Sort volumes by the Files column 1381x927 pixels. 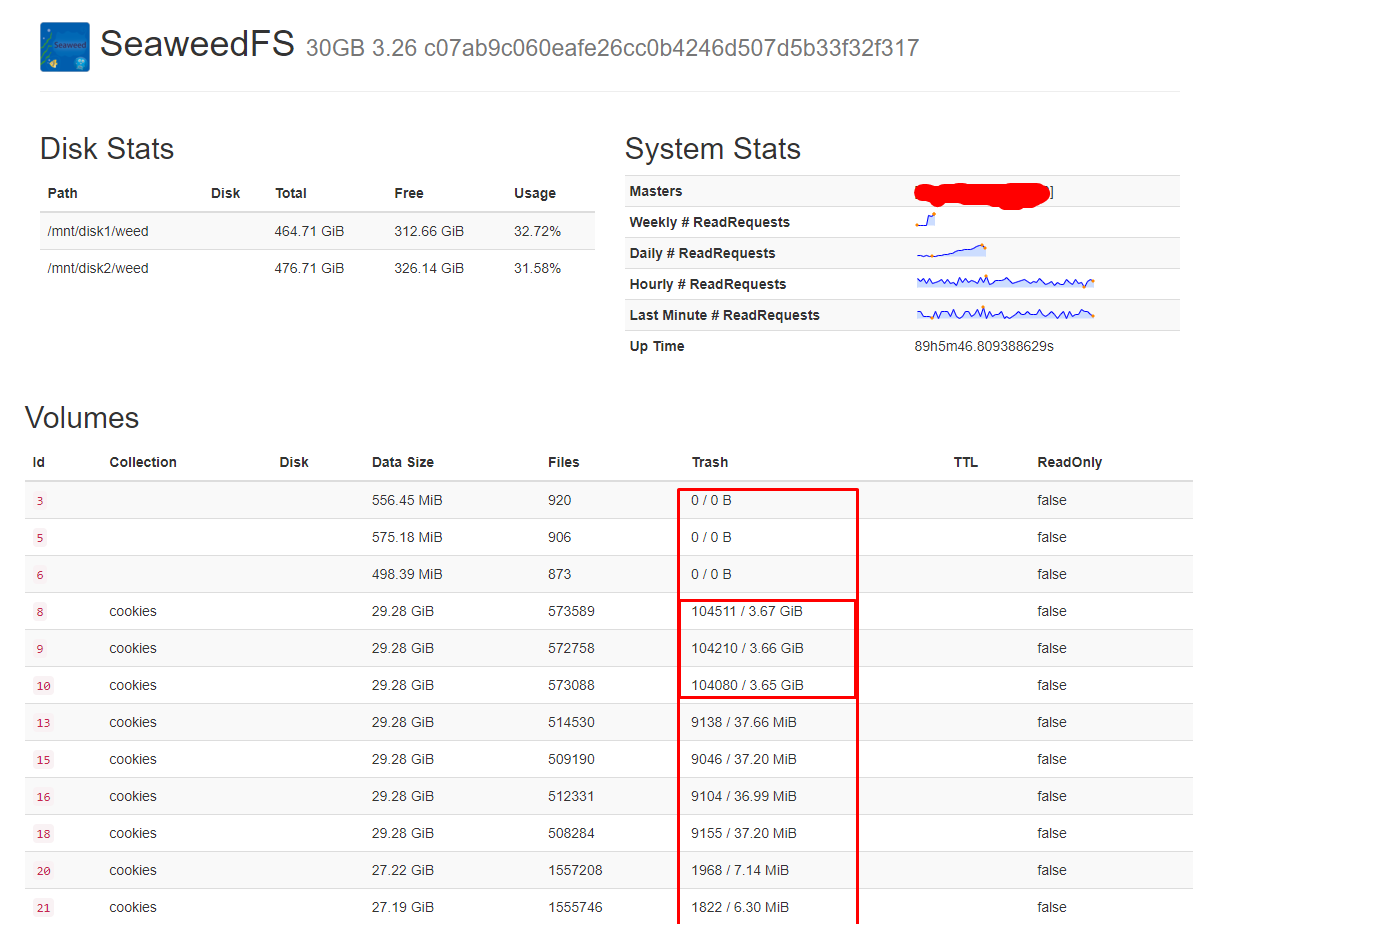point(564,462)
